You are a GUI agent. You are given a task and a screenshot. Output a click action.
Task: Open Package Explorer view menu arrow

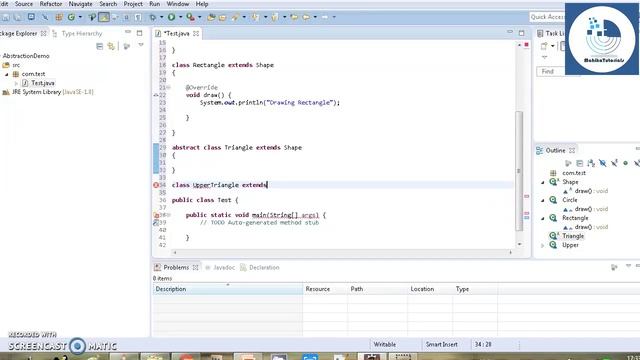pos(141,45)
